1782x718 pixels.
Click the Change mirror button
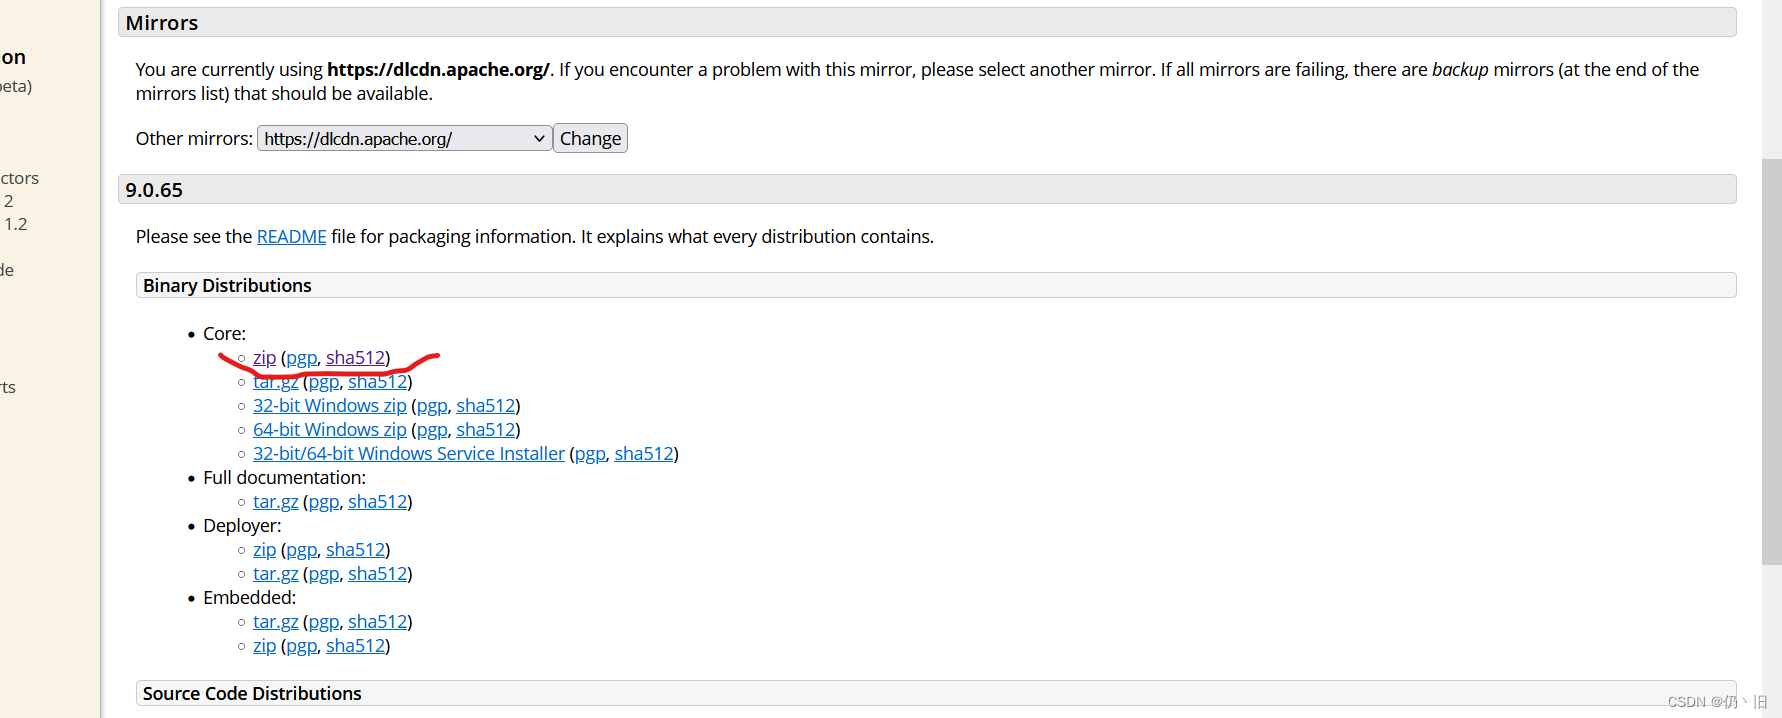click(x=590, y=138)
